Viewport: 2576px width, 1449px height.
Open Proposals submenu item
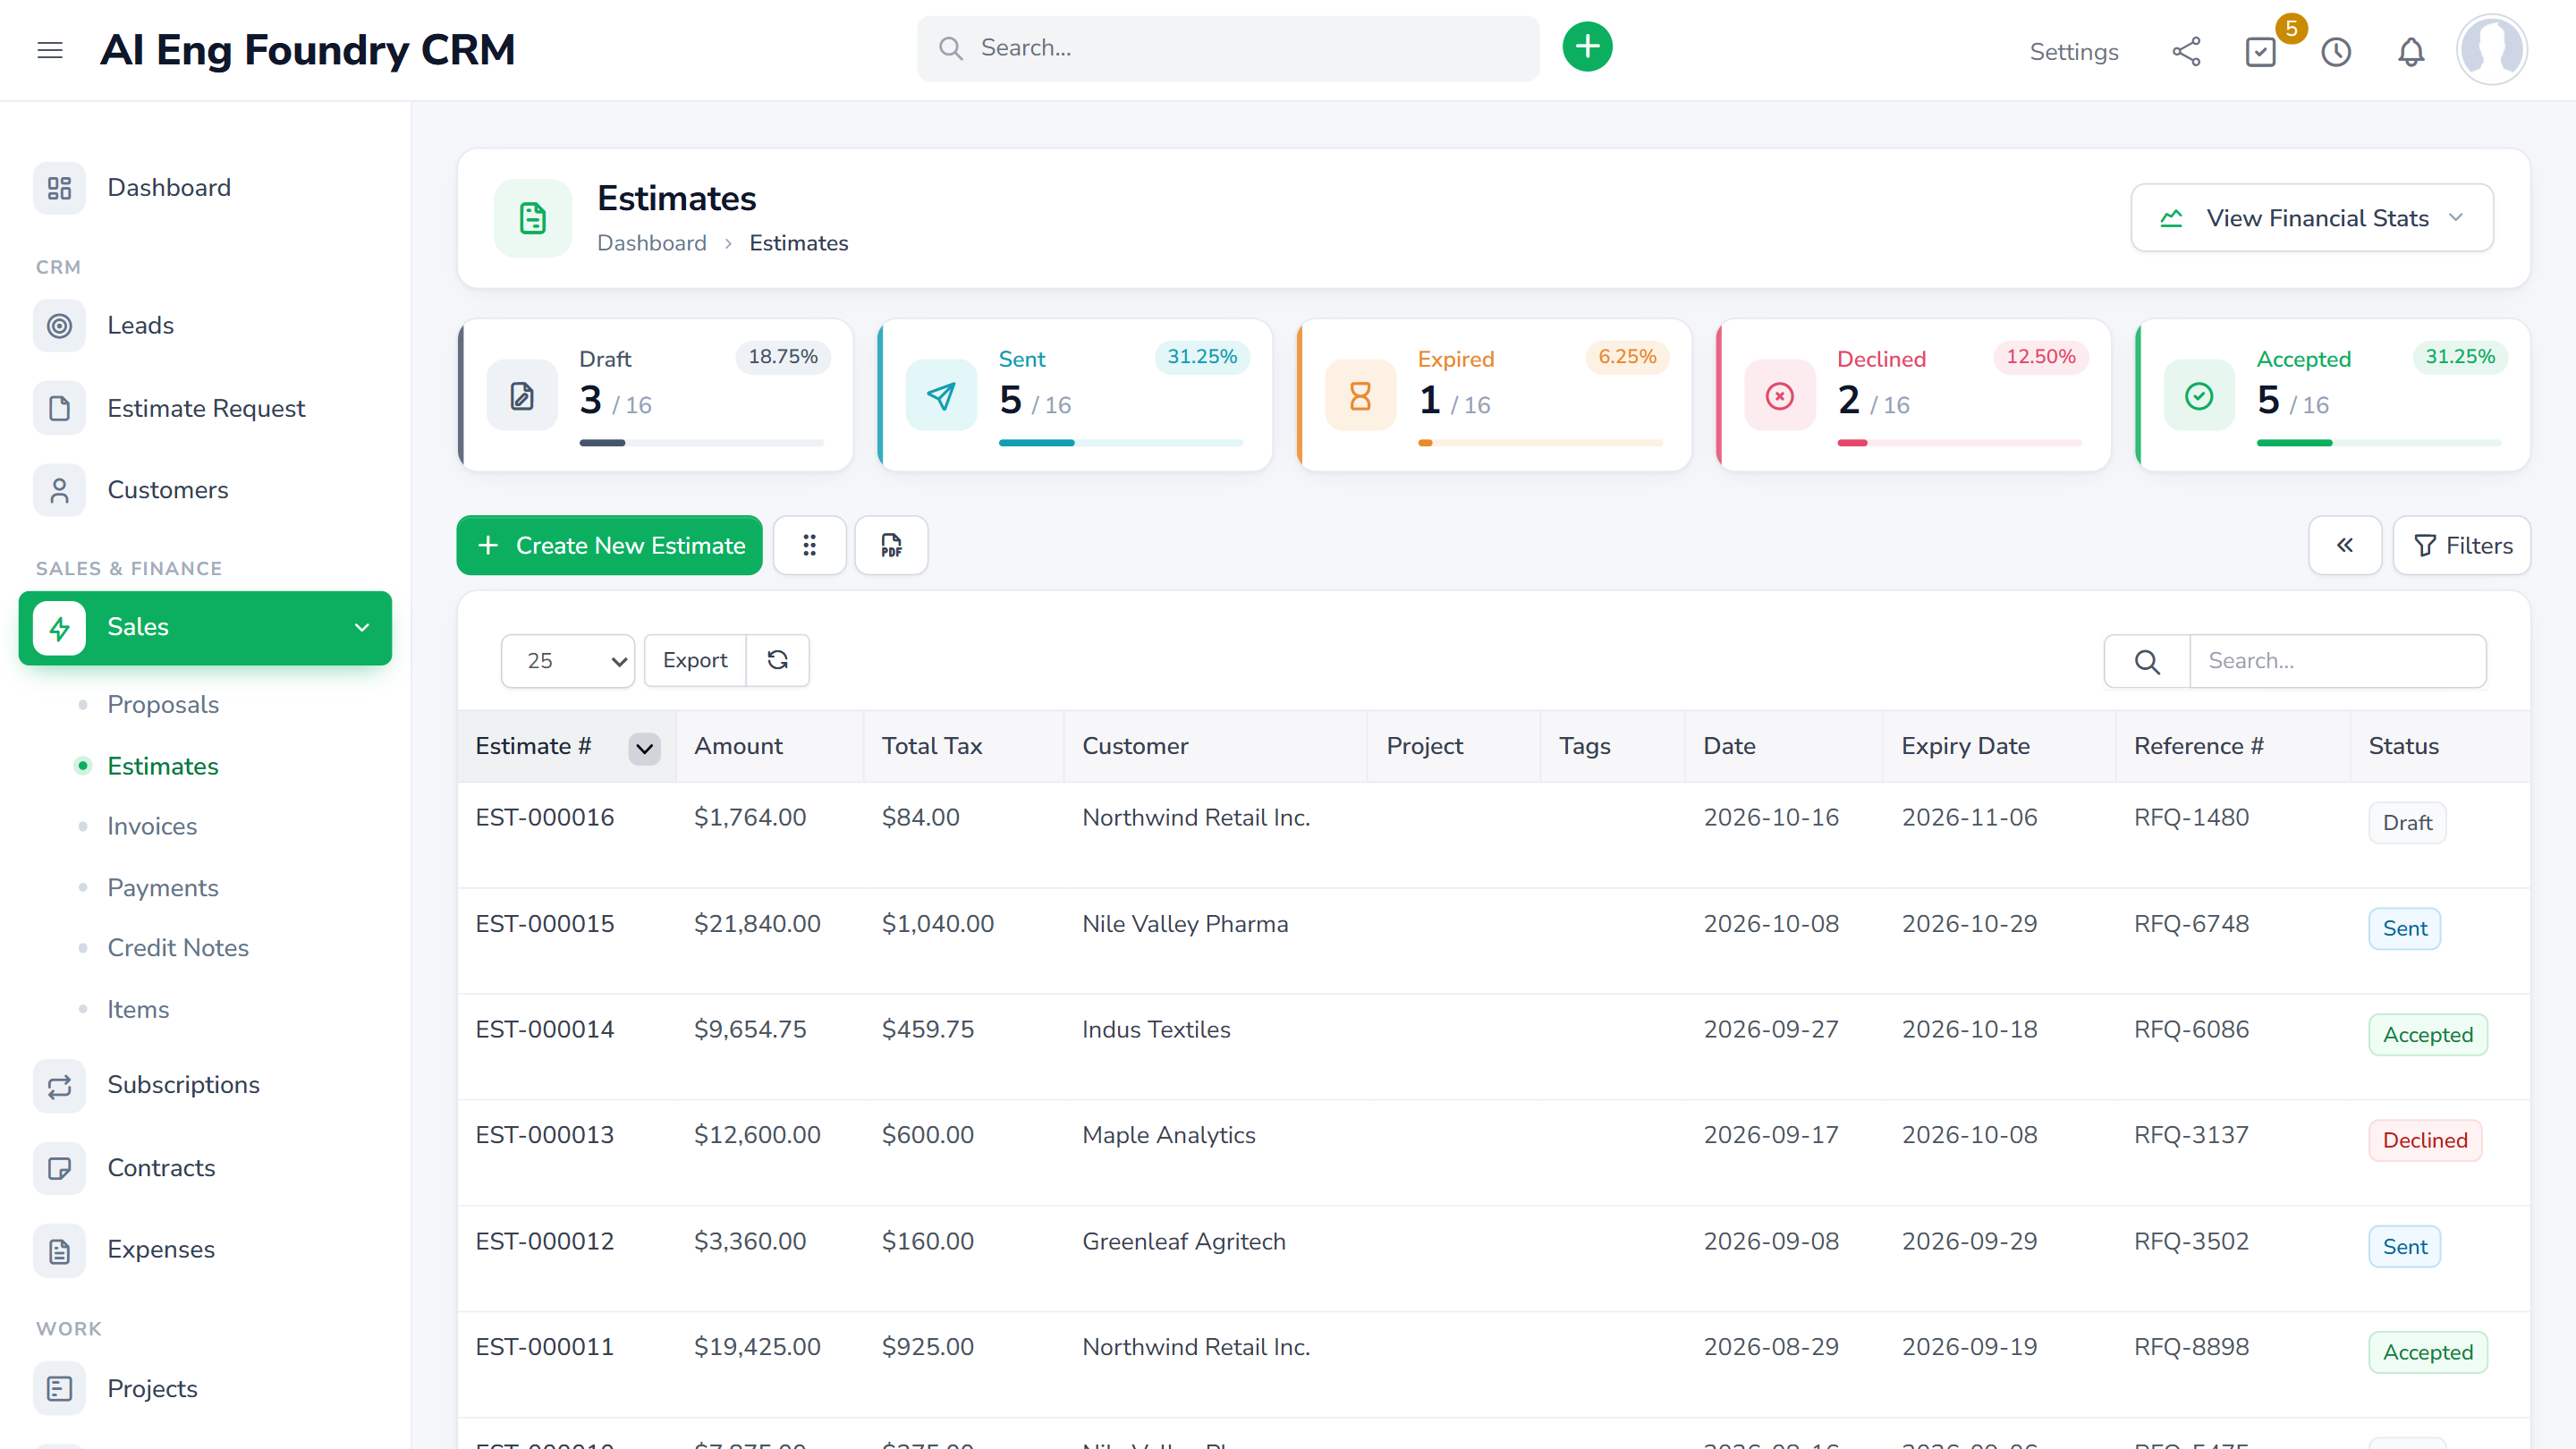pos(163,704)
